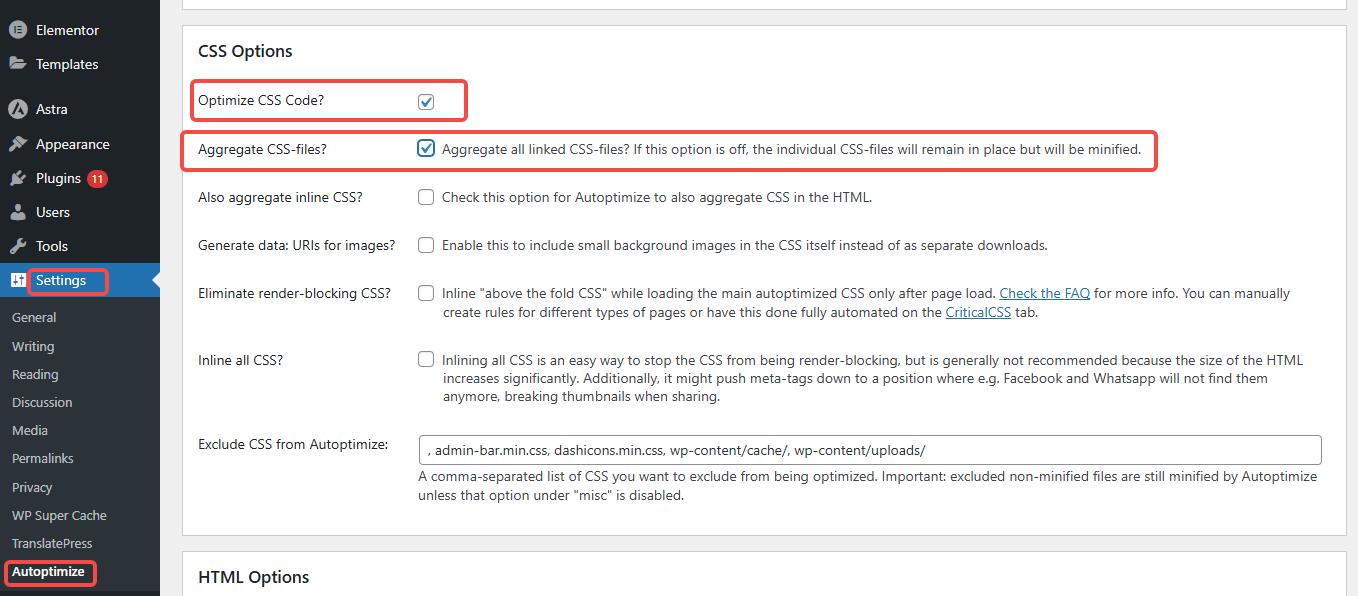
Task: Click the Exclude CSS from Autoptimize field
Action: [870, 450]
